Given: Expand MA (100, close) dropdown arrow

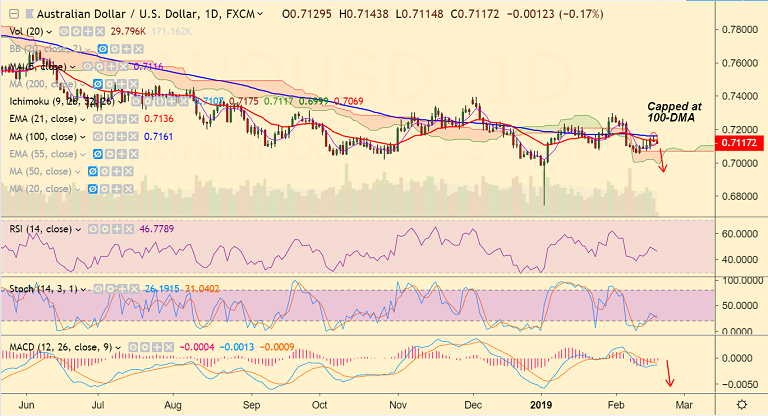Looking at the screenshot, I should point(83,137).
